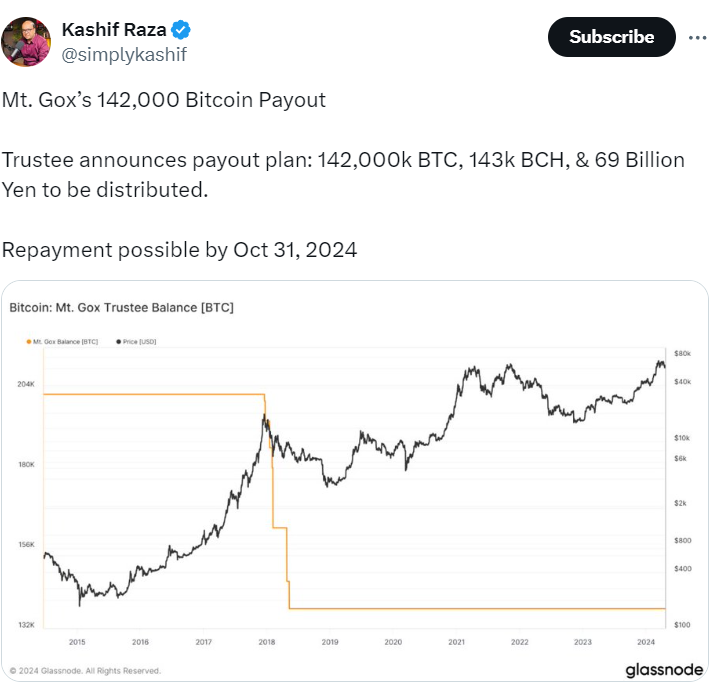Click the Repayment possible by Oct 31 text
Image resolution: width=728 pixels, height=694 pixels.
(179, 250)
